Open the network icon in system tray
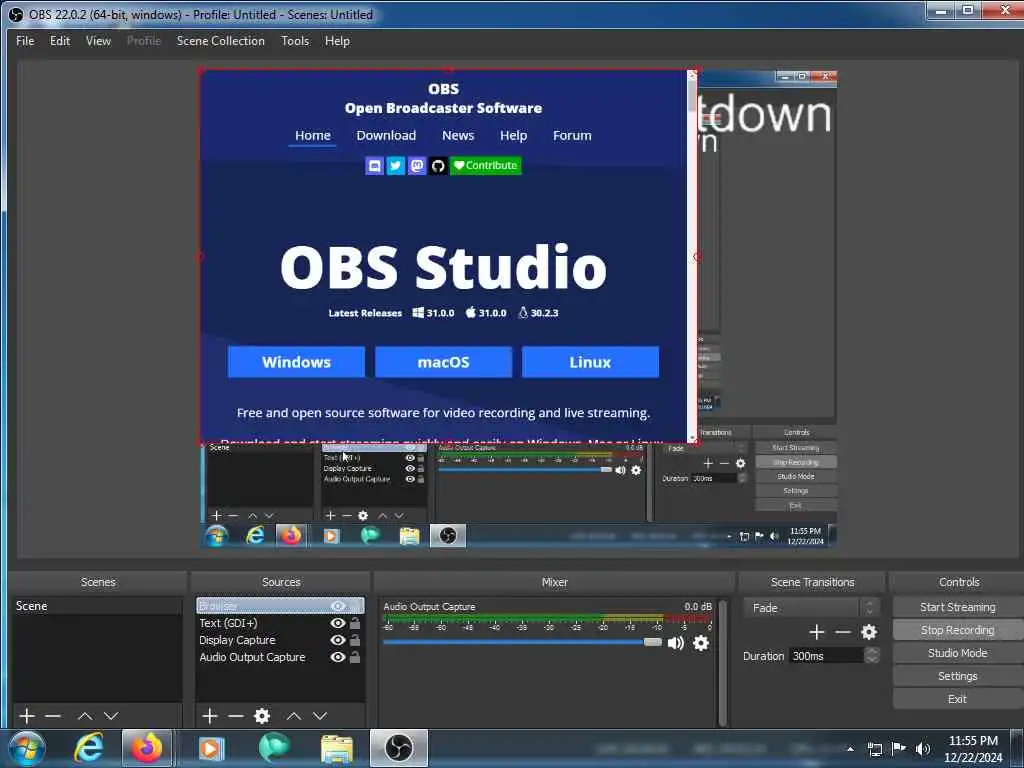 [x=874, y=749]
